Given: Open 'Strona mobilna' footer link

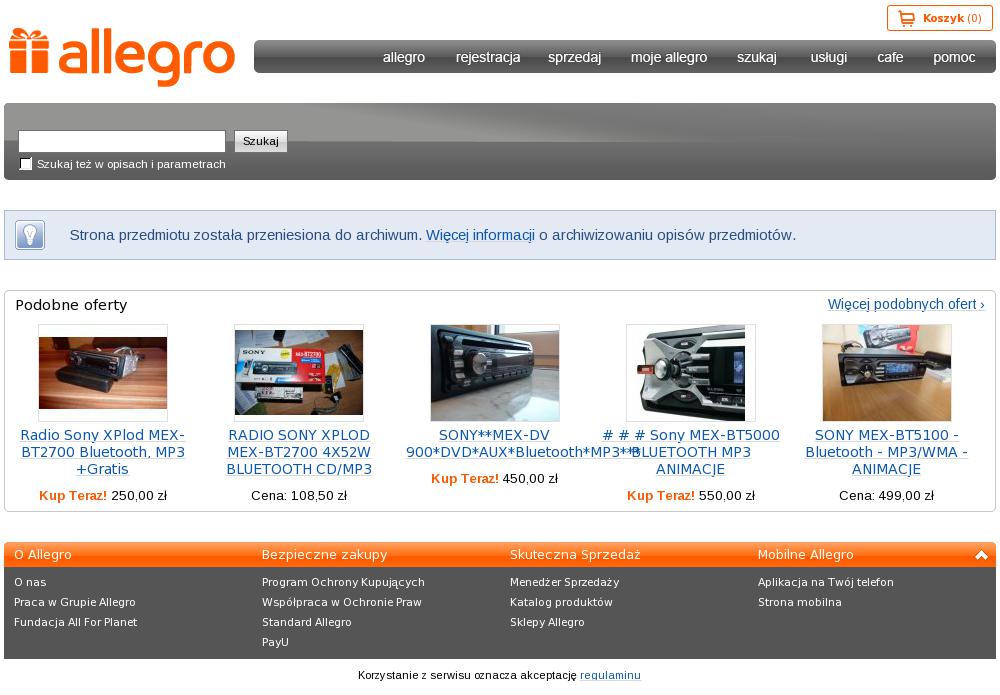Looking at the screenshot, I should pyautogui.click(x=800, y=602).
